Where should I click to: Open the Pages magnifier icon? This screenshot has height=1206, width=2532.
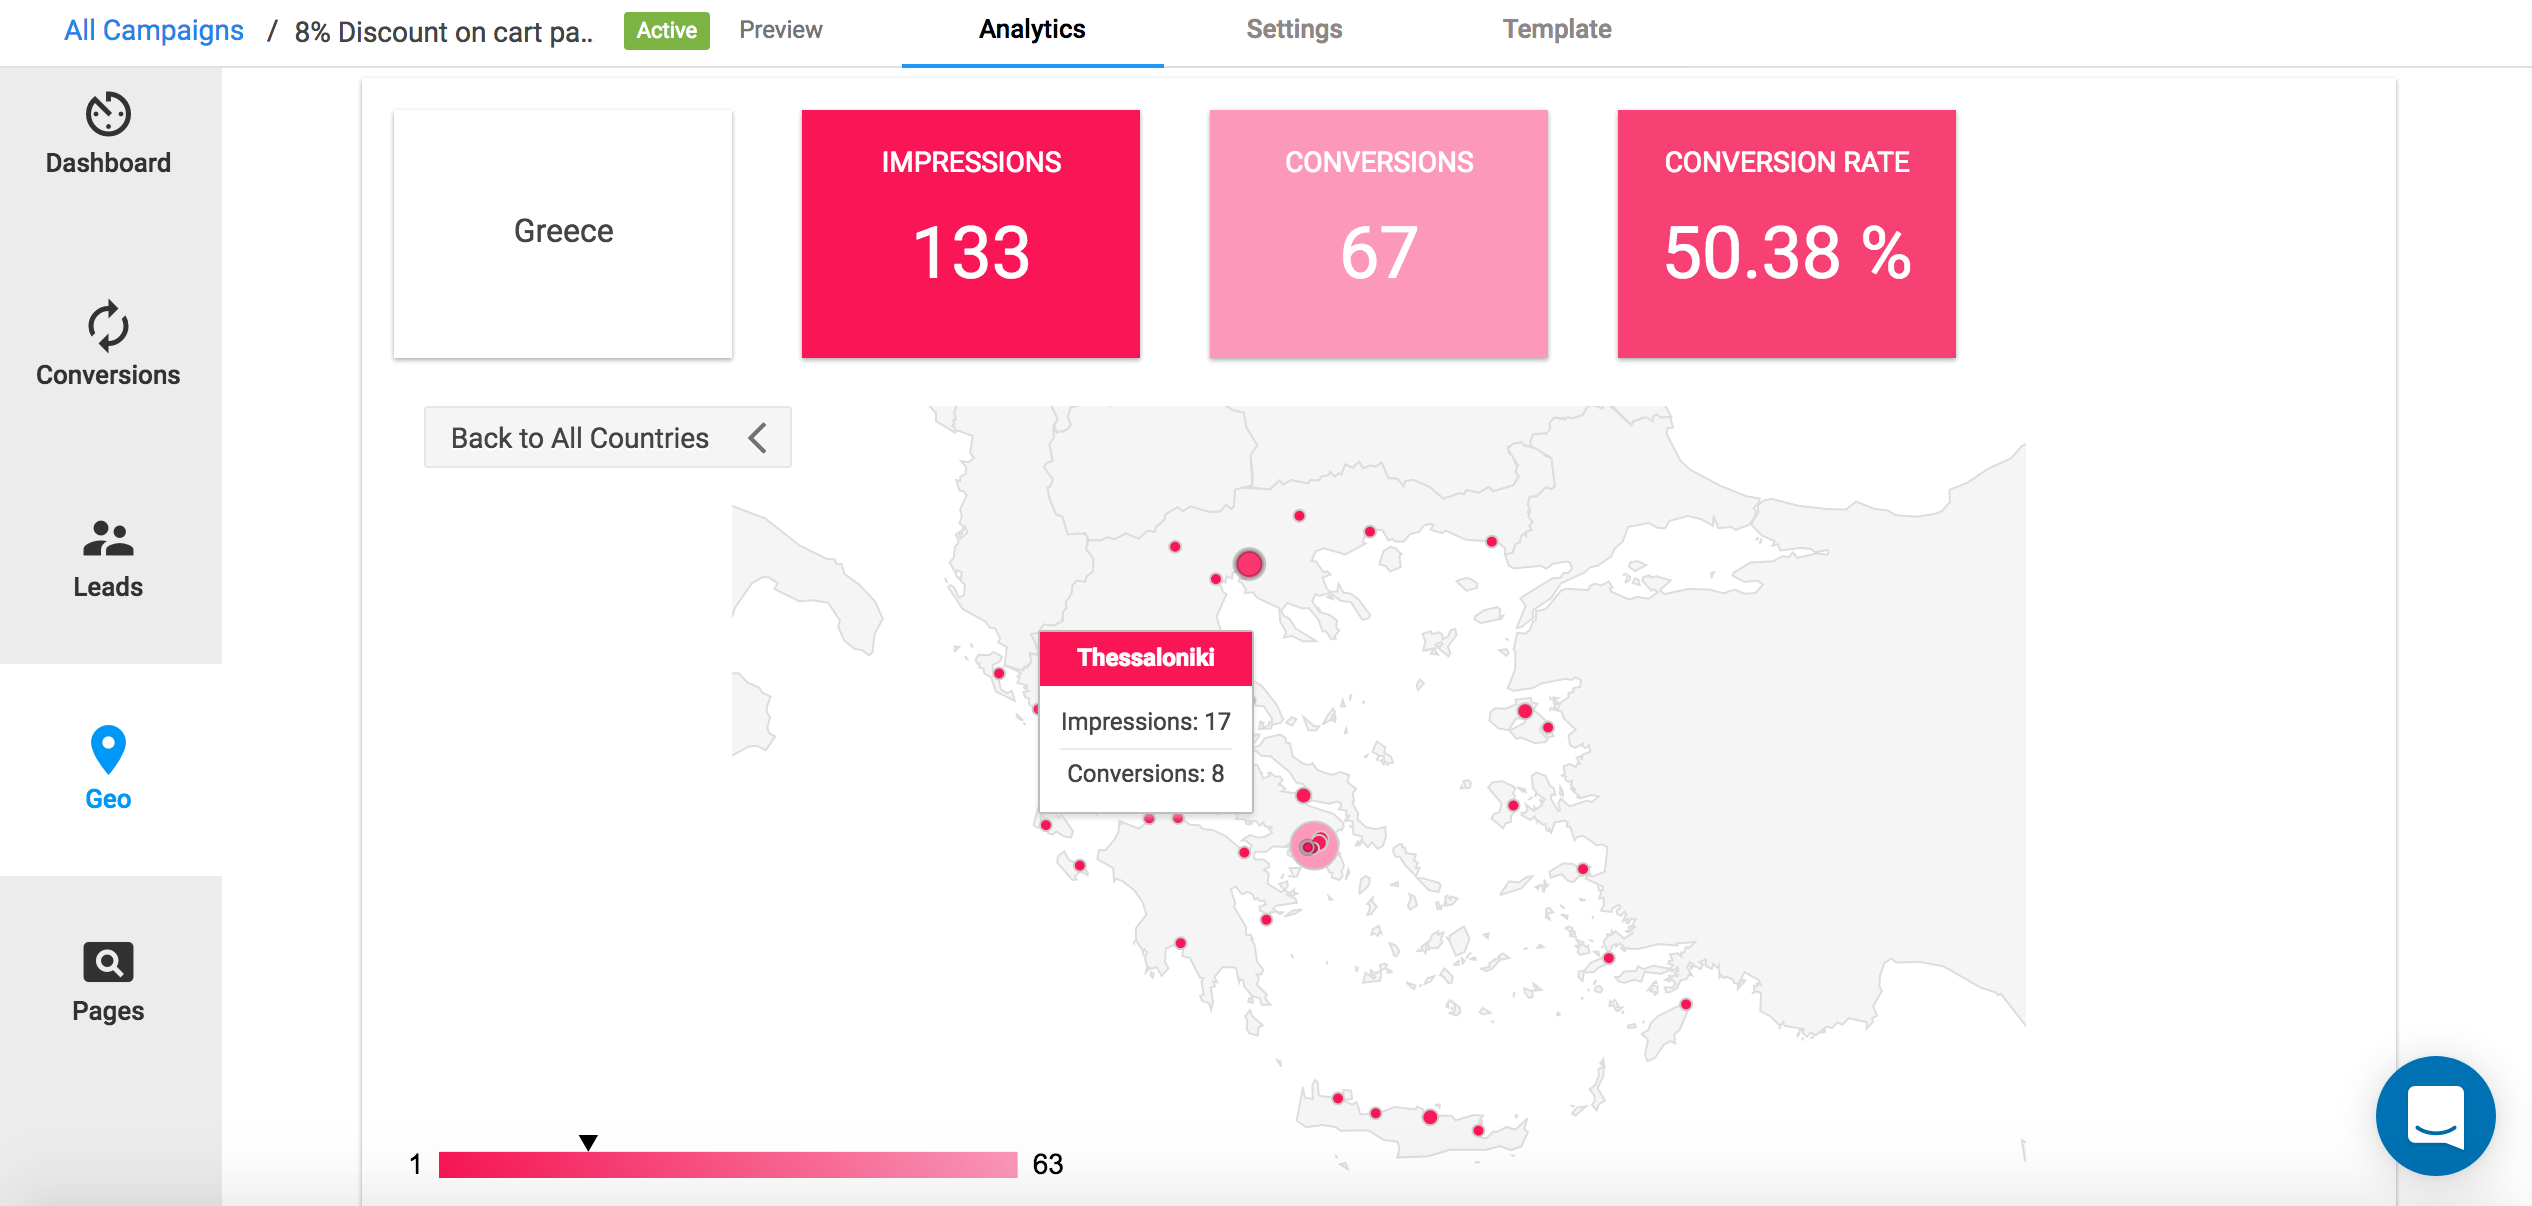click(108, 962)
